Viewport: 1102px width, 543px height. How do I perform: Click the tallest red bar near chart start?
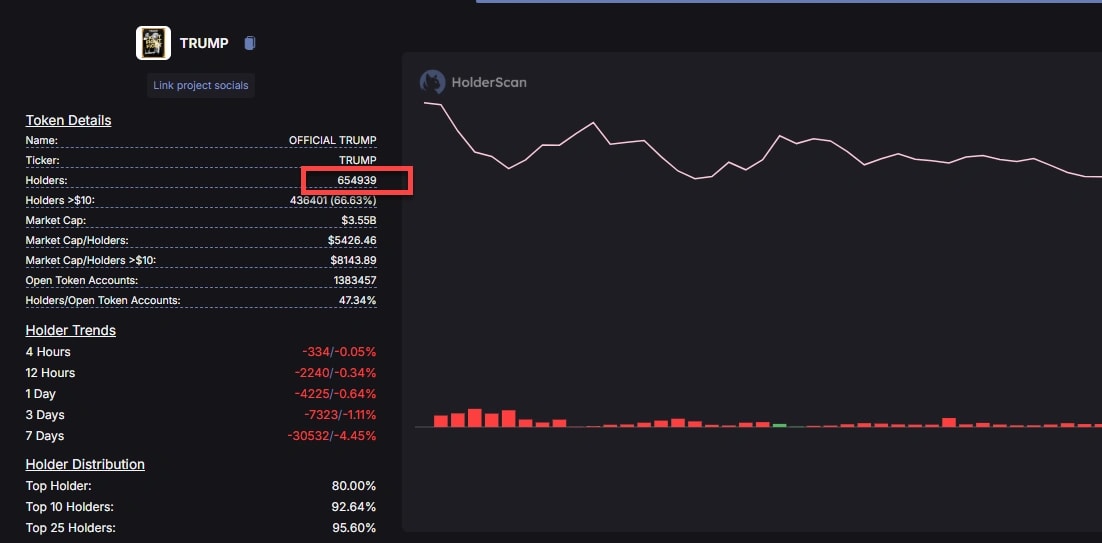click(474, 418)
